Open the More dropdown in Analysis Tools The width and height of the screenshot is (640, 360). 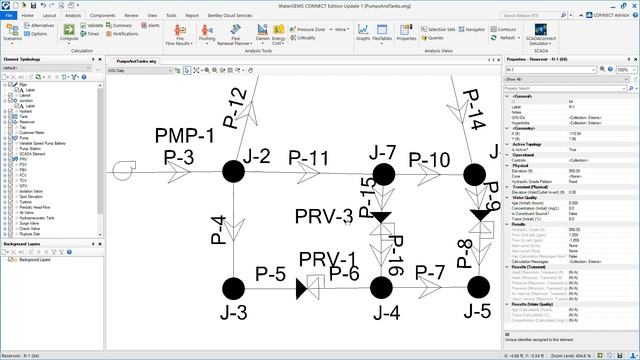point(340,29)
